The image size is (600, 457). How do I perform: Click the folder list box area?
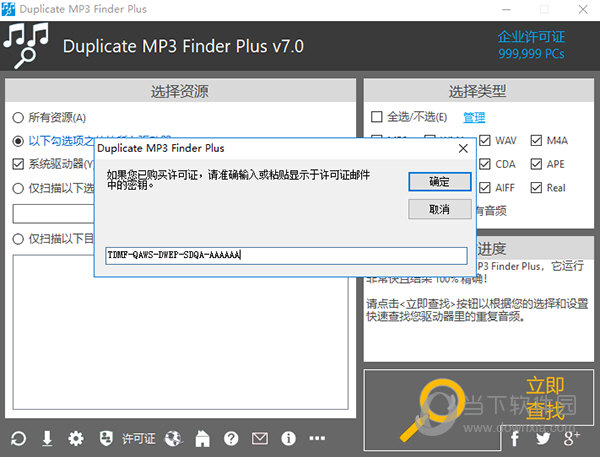point(180,332)
